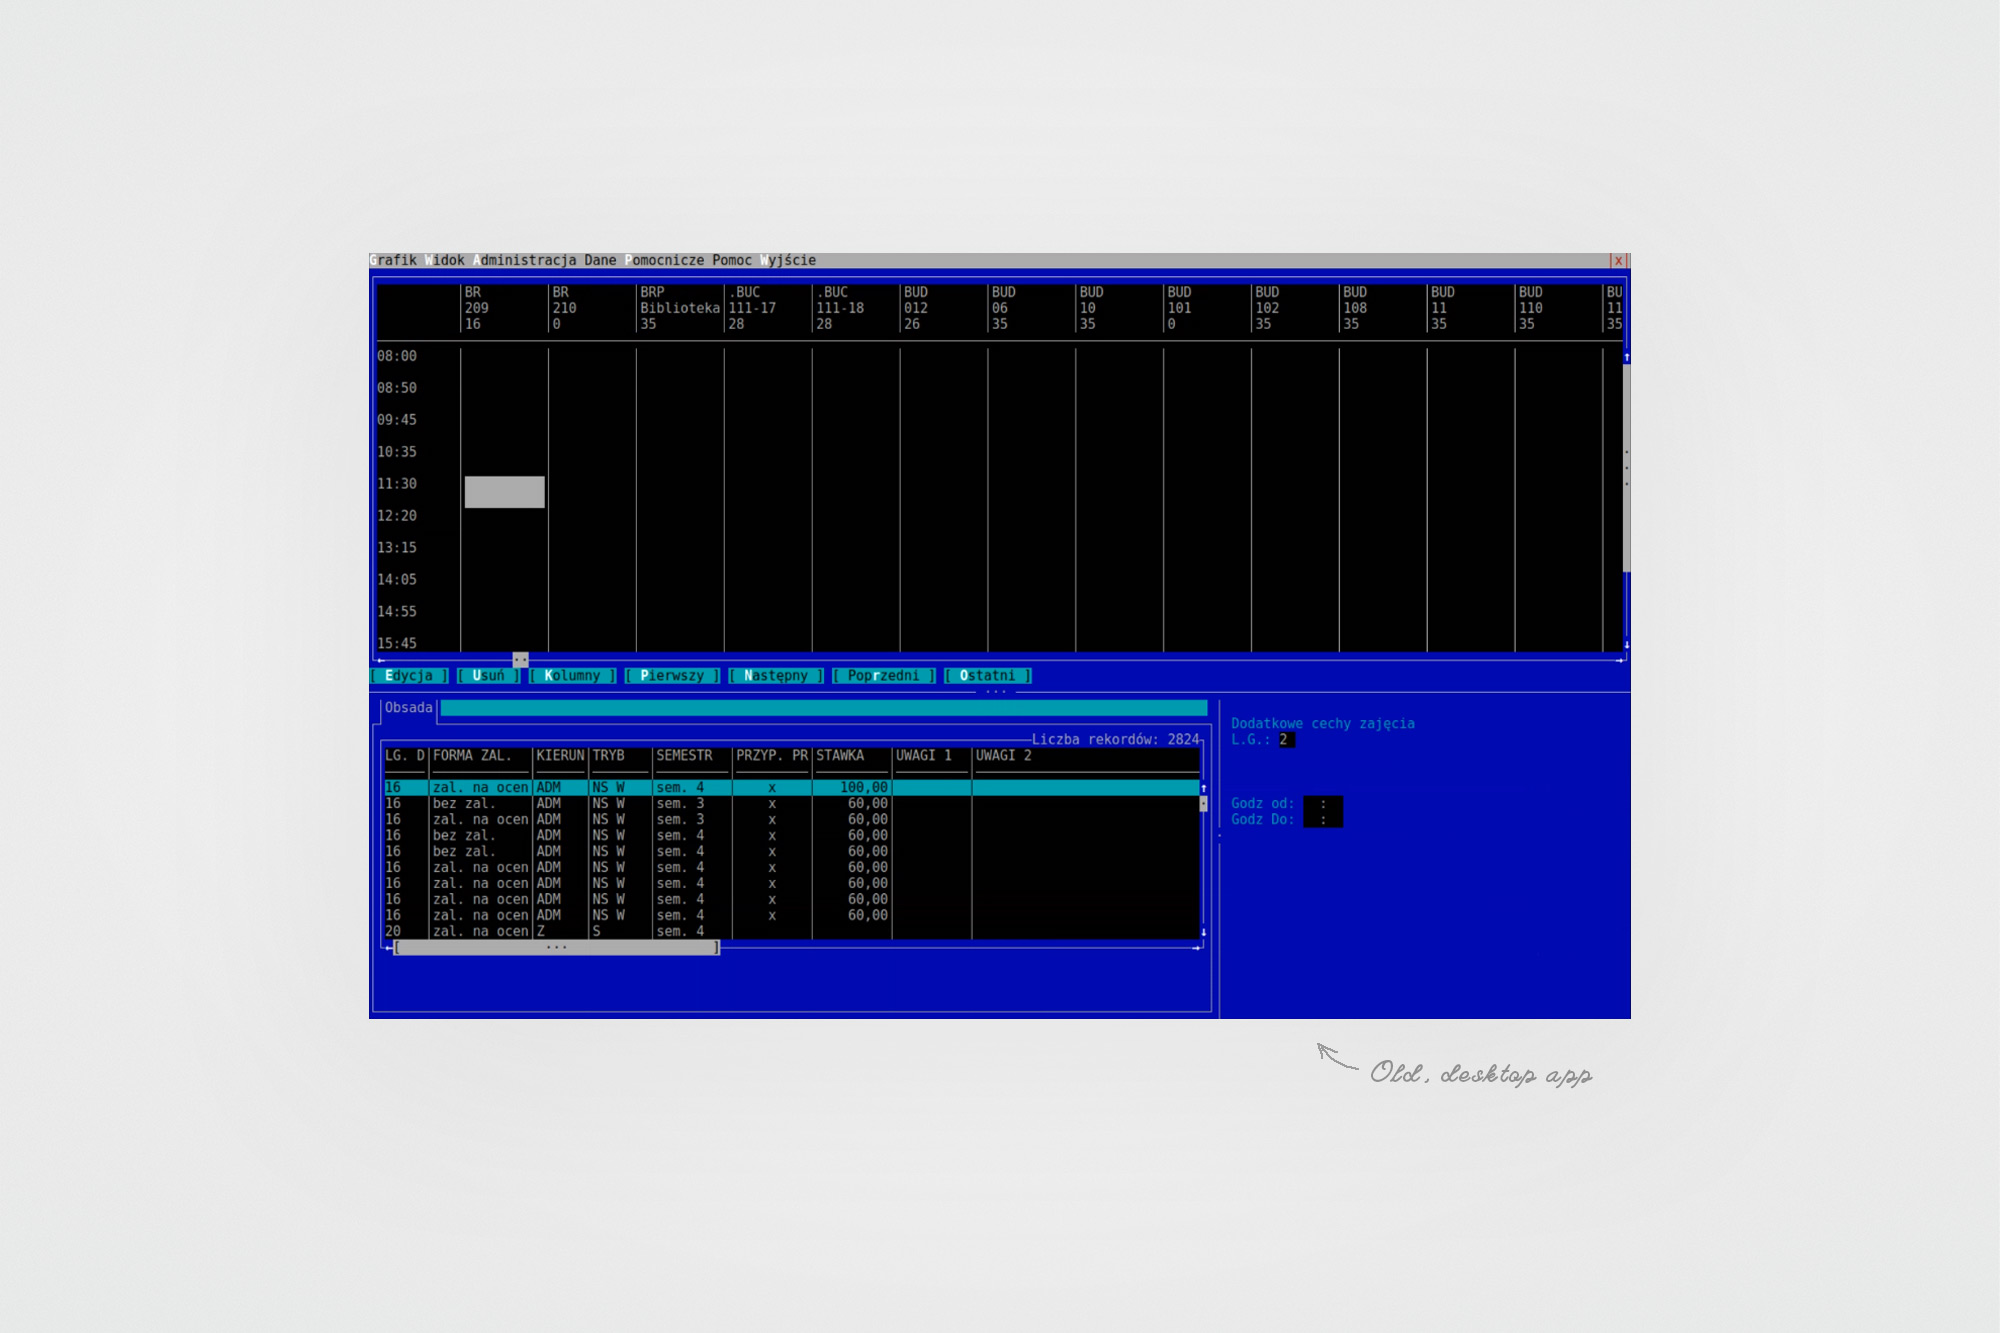Open the Grafik menu
Viewport: 2000px width, 1333px height.
[393, 260]
